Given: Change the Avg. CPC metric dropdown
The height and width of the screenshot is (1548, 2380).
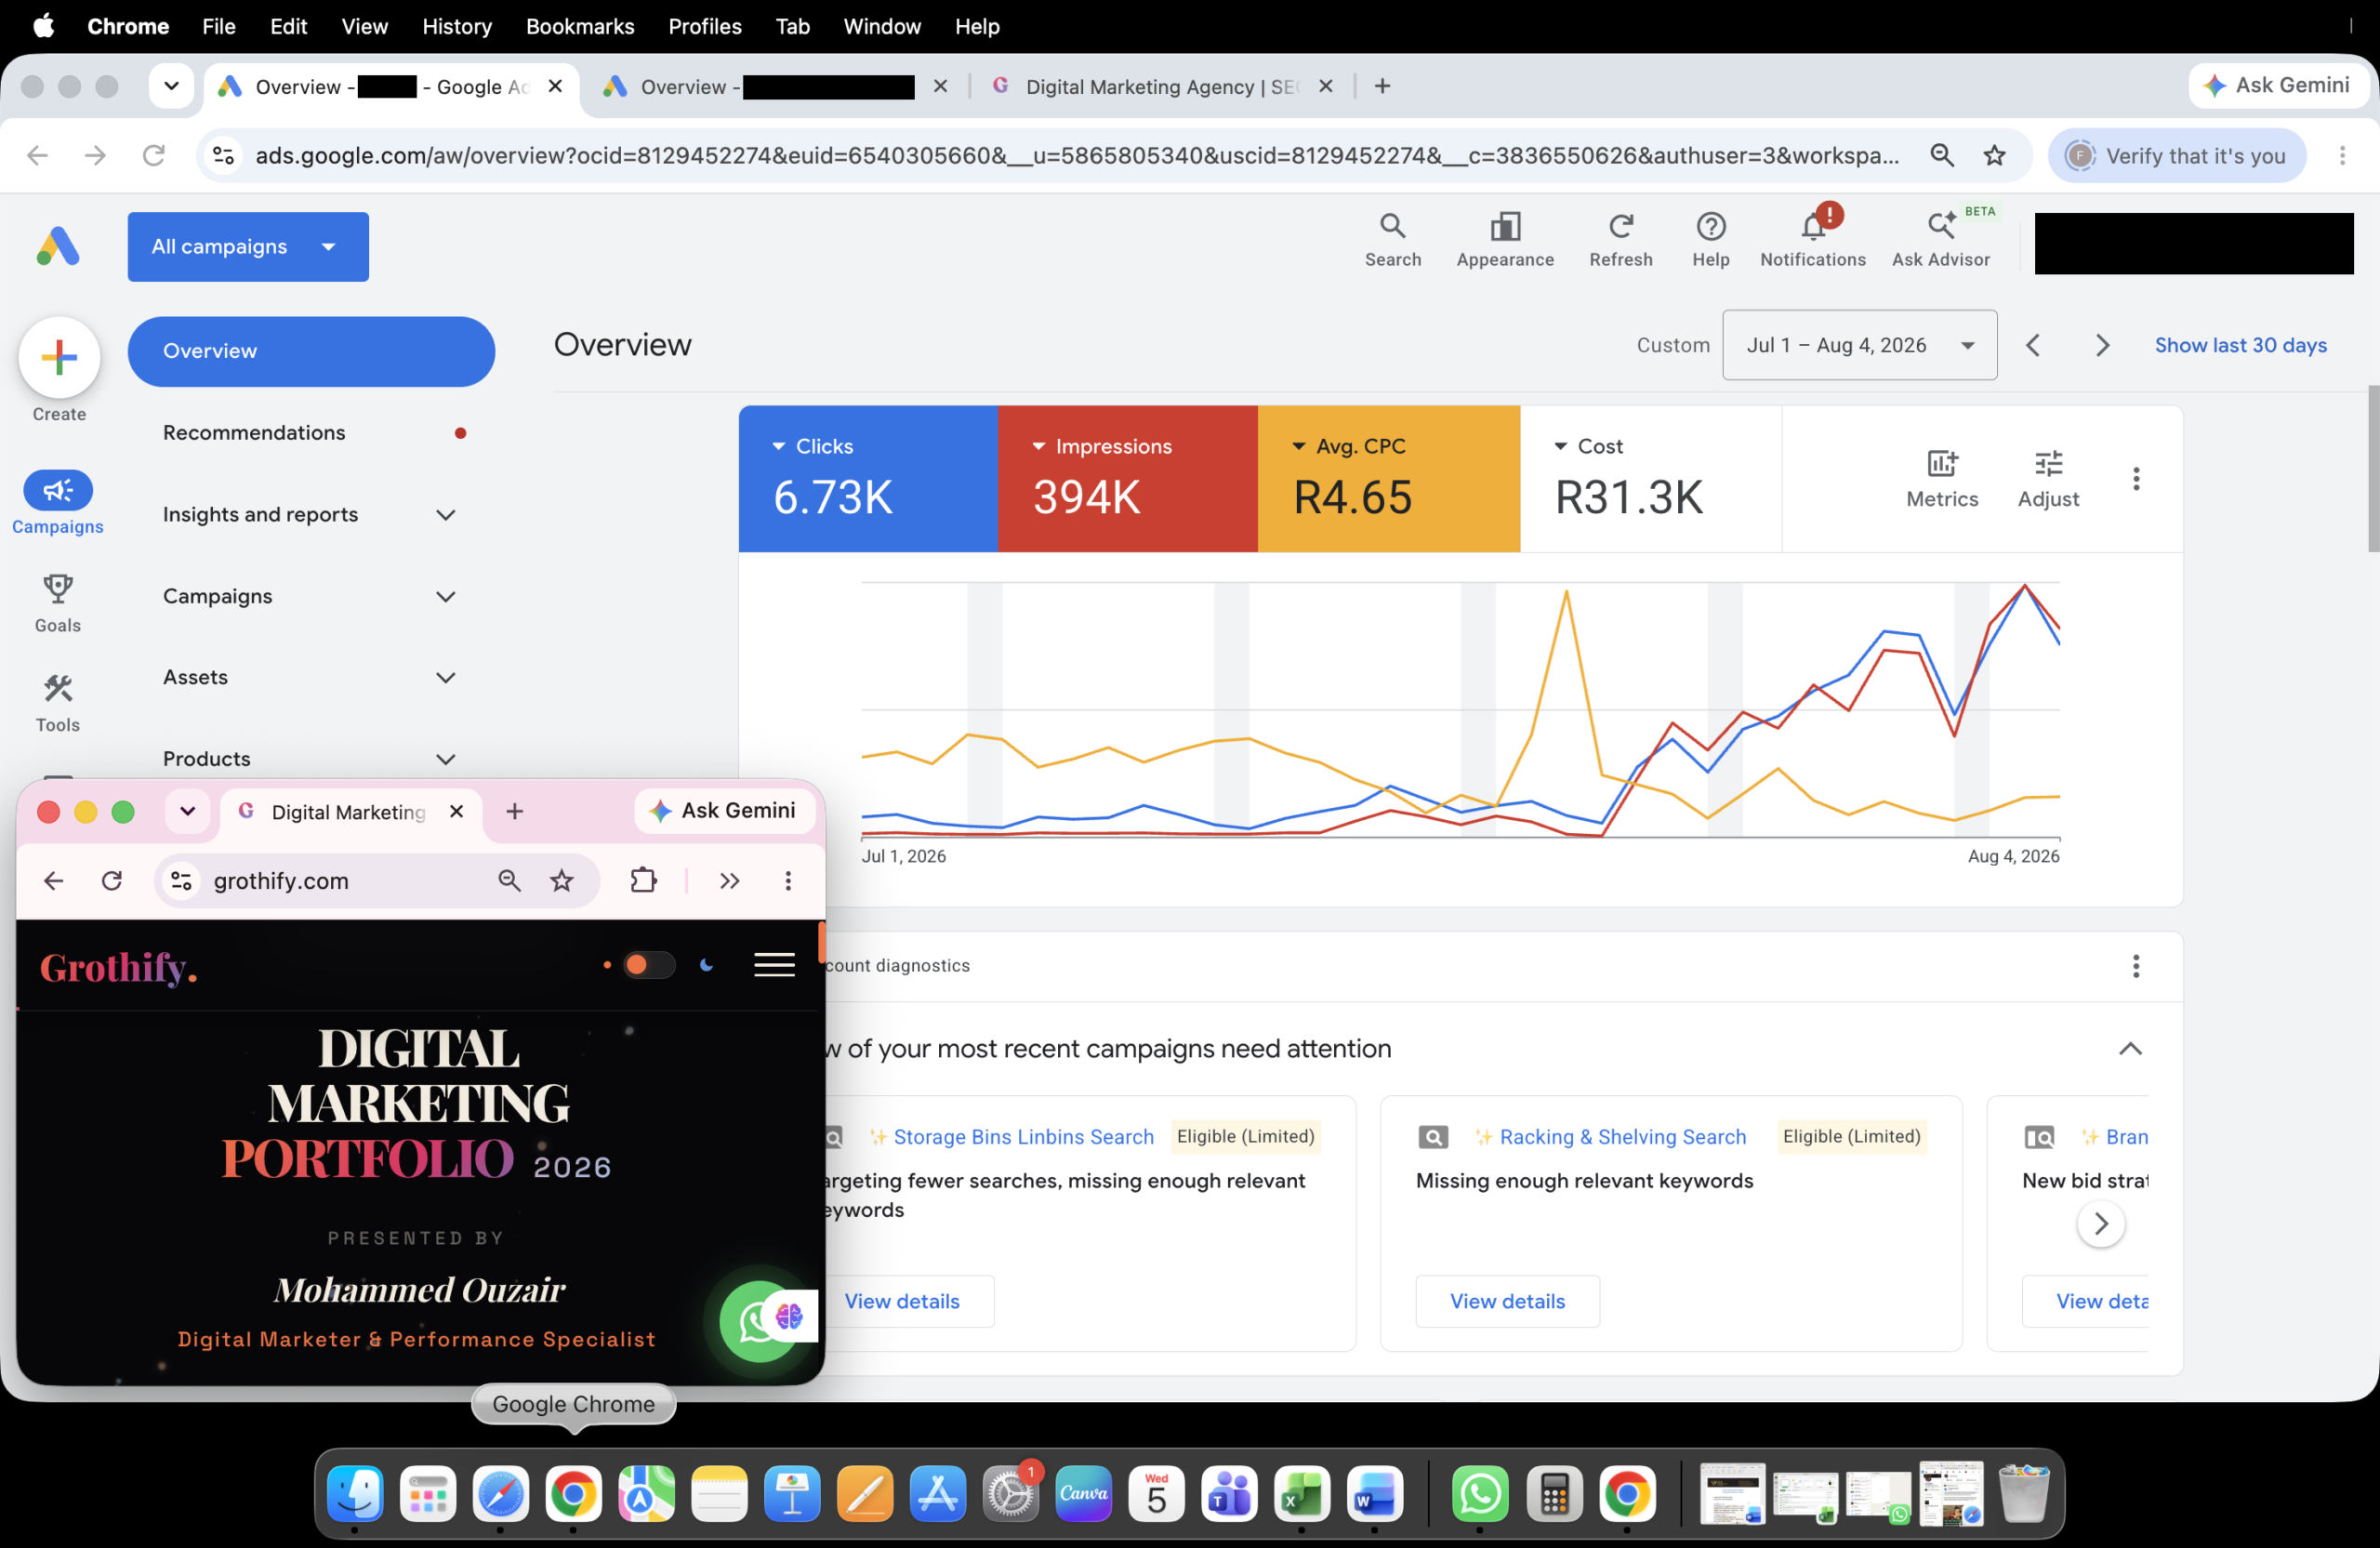Looking at the screenshot, I should tap(1349, 446).
